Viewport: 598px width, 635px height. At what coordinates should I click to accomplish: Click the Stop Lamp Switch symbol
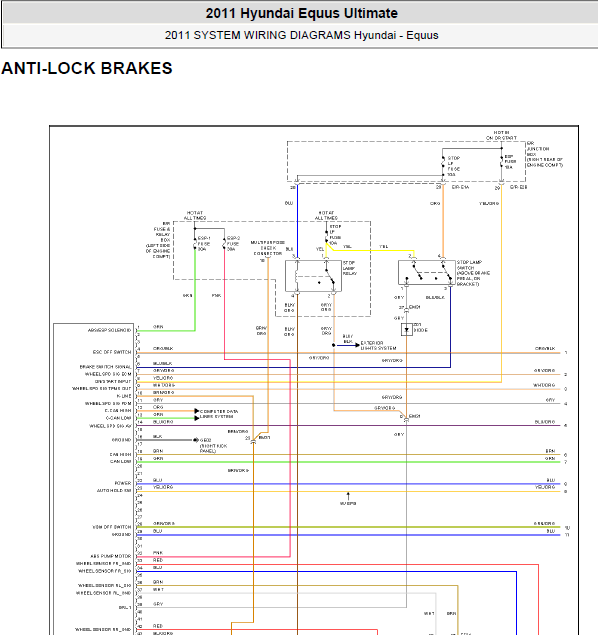tap(426, 273)
